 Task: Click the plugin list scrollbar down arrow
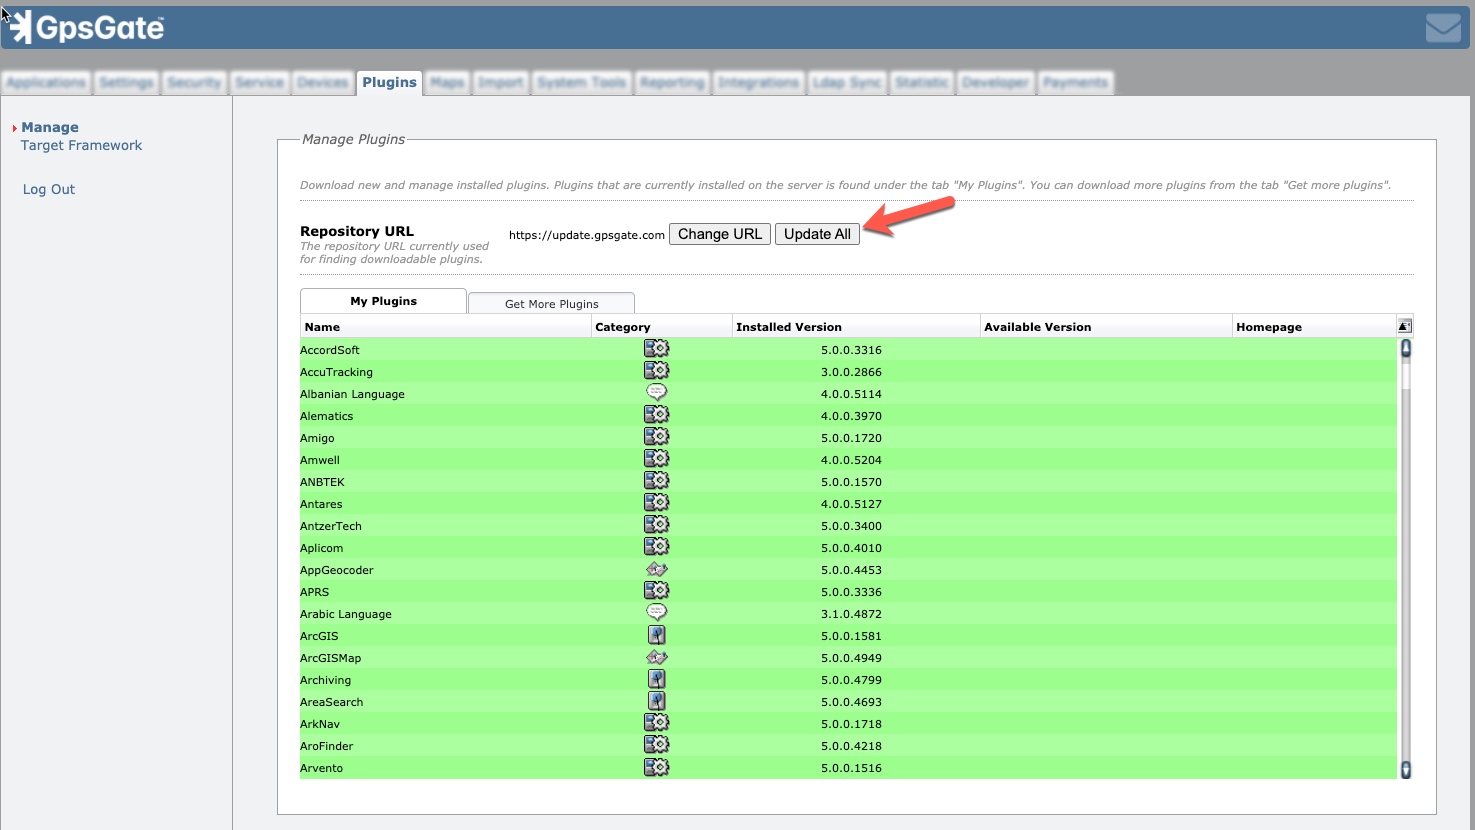point(1405,769)
